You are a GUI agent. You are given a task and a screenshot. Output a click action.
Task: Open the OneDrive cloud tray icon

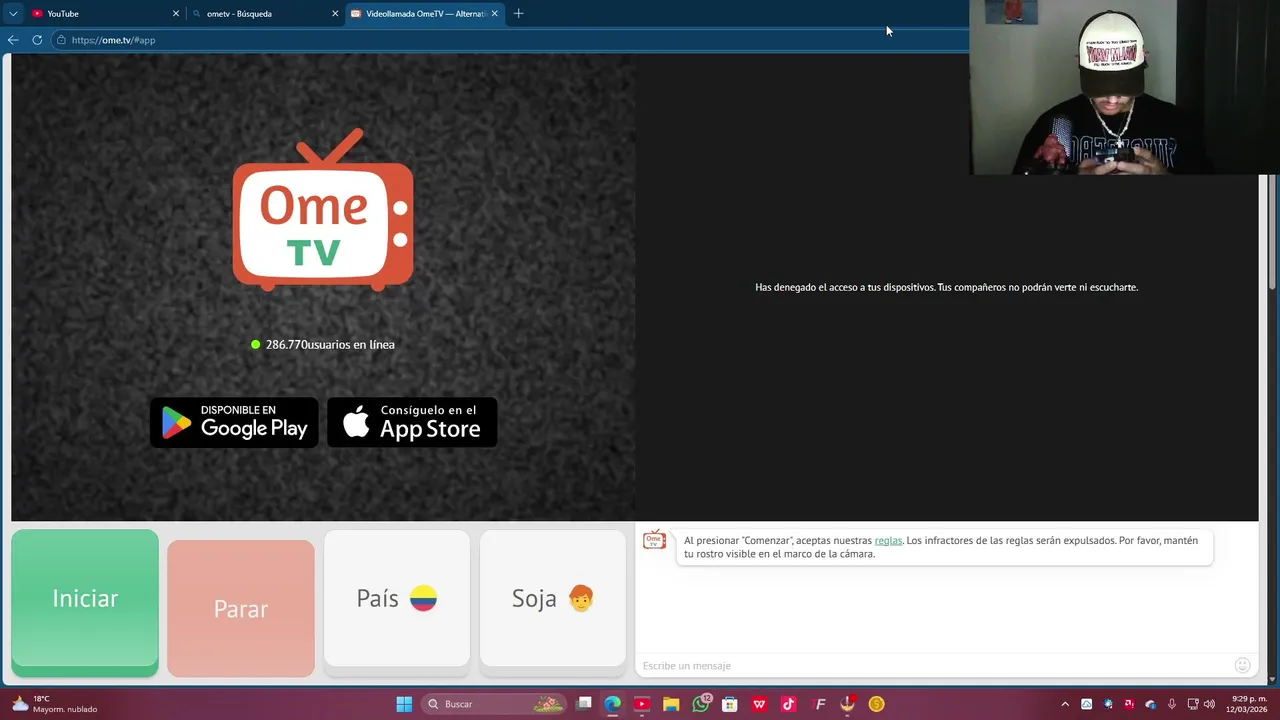click(x=1150, y=704)
